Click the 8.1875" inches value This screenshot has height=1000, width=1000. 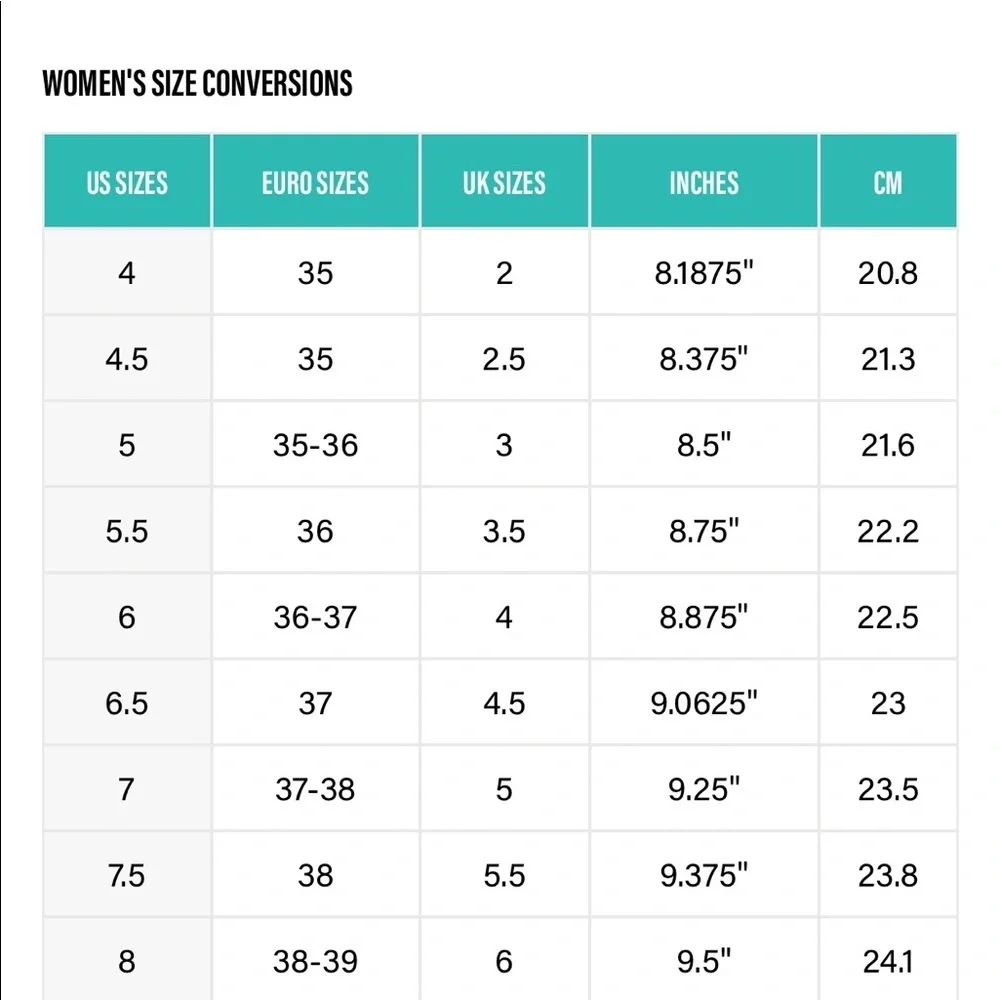pos(704,273)
